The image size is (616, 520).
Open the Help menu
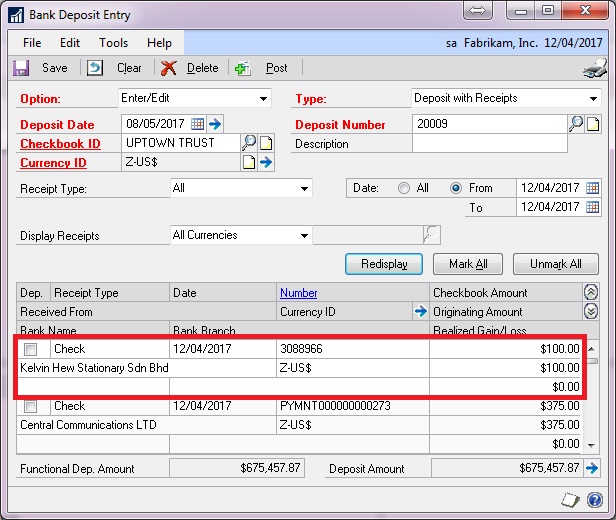[159, 42]
